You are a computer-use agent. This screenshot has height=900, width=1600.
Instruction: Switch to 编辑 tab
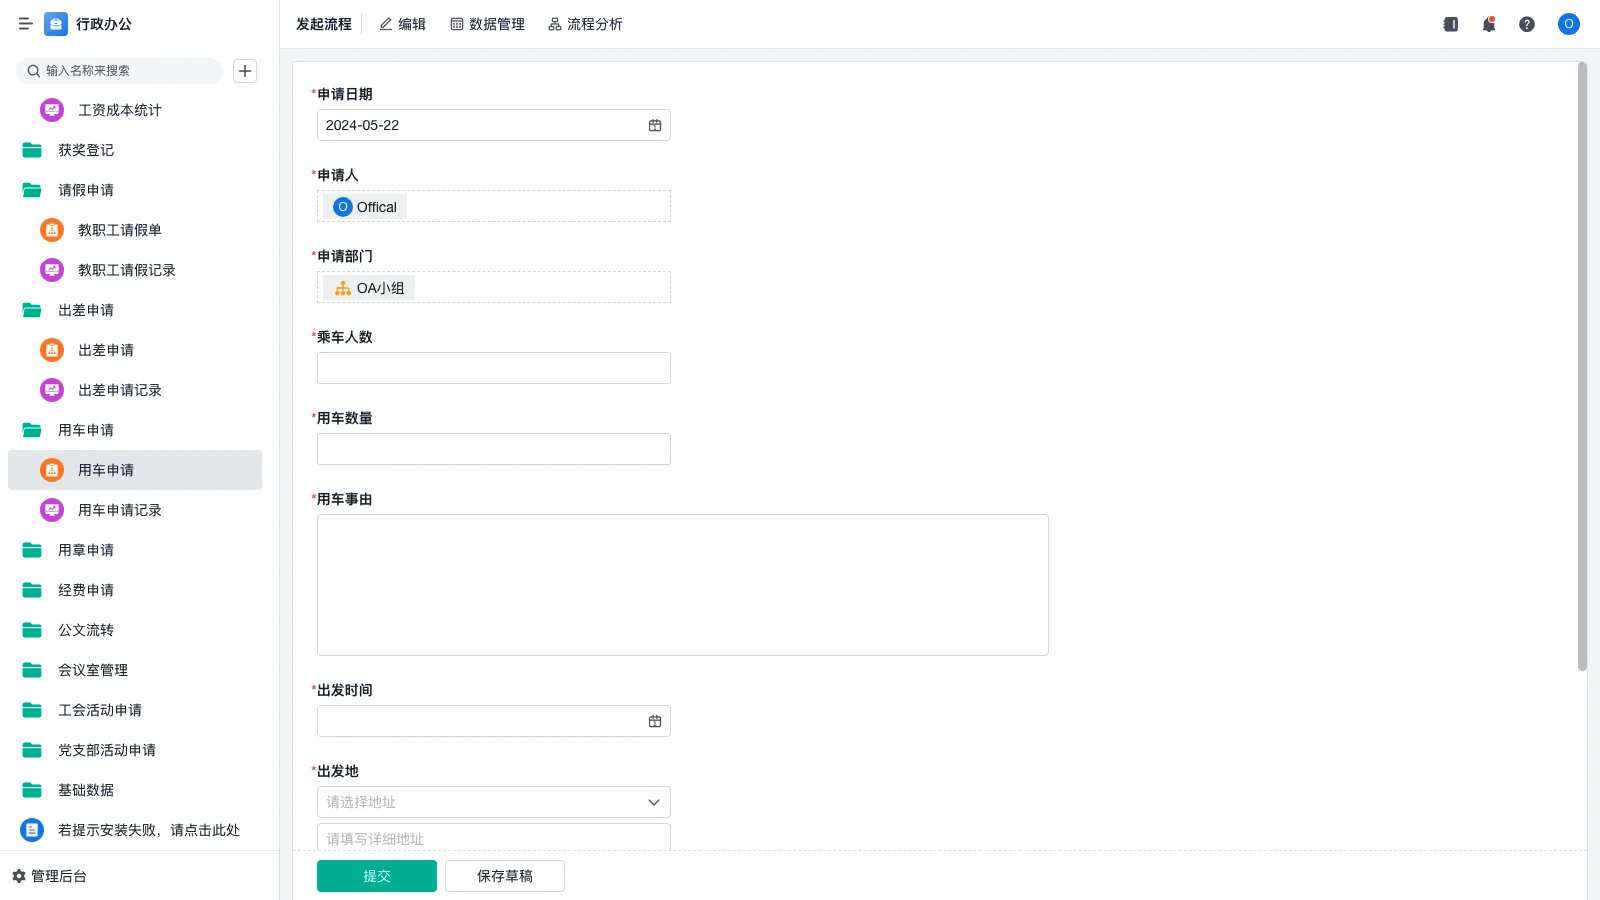(x=402, y=24)
